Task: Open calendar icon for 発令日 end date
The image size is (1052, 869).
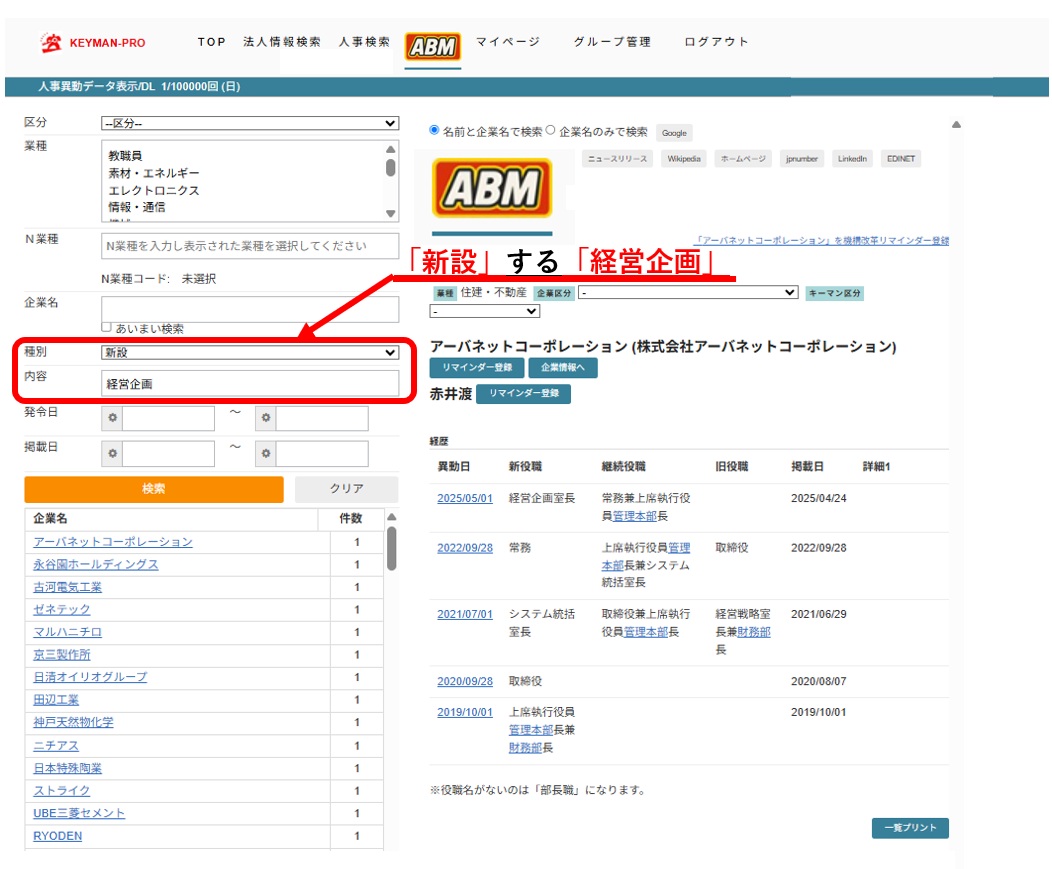Action: 266,418
